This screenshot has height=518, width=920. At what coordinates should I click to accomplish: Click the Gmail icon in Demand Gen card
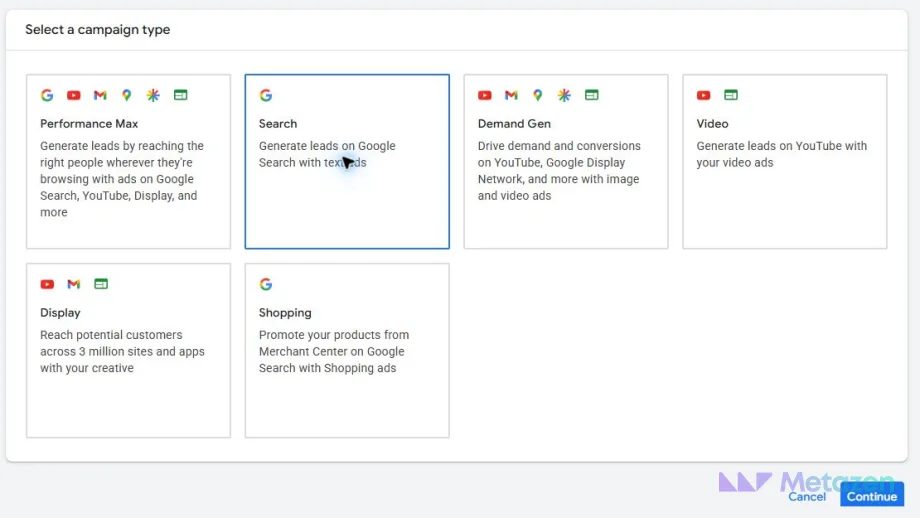click(x=512, y=95)
